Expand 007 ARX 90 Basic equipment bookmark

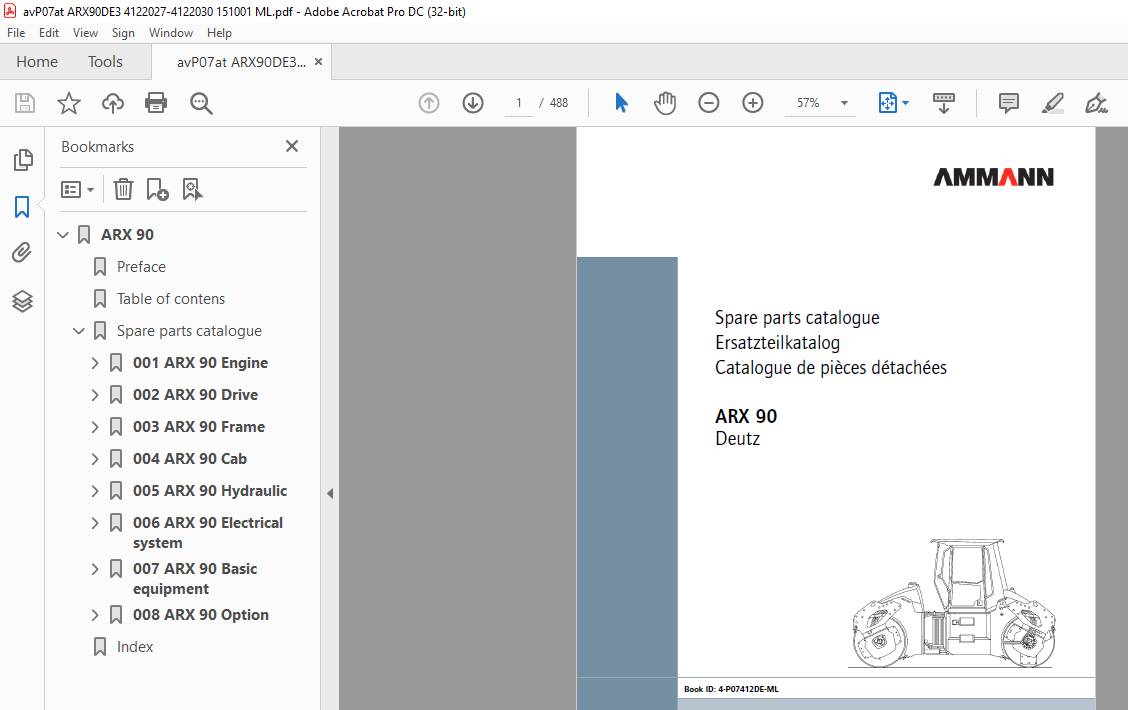[x=95, y=569]
